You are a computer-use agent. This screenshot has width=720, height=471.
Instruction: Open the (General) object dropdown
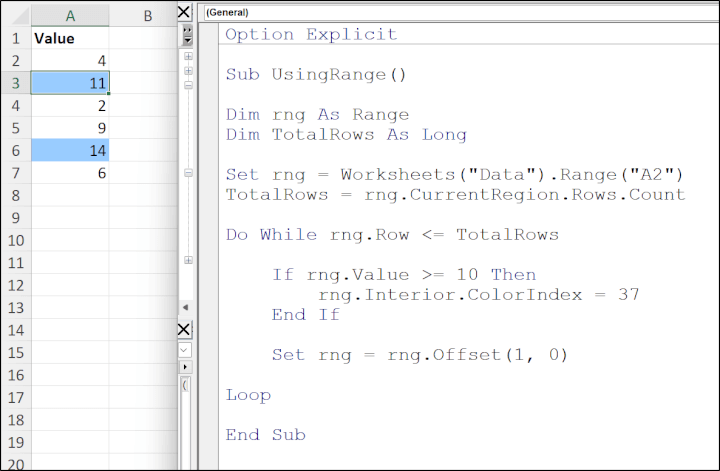pyautogui.click(x=461, y=12)
